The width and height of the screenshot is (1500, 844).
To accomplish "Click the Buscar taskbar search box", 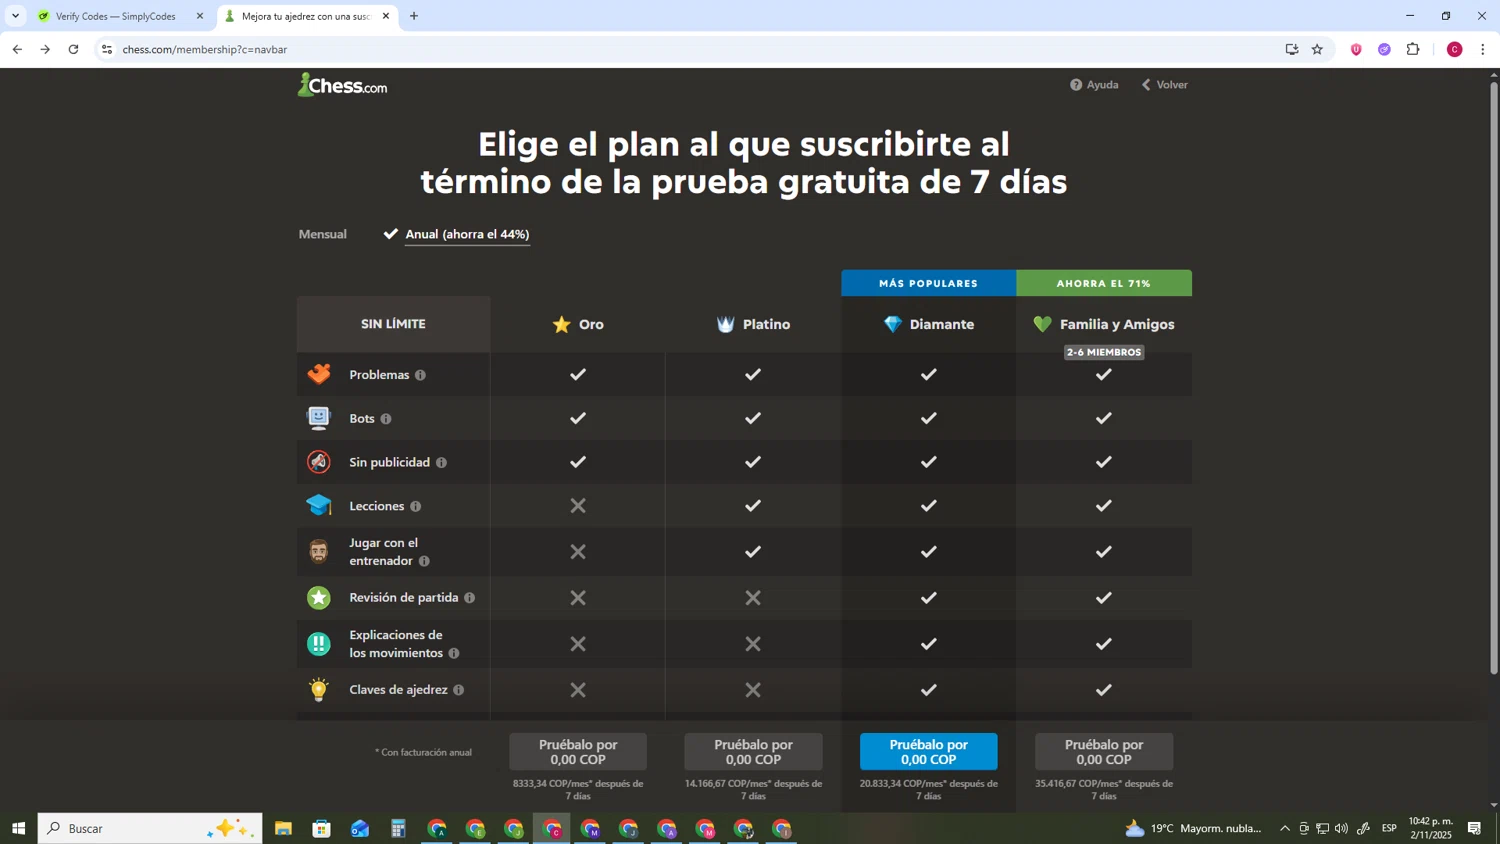I will click(x=150, y=828).
